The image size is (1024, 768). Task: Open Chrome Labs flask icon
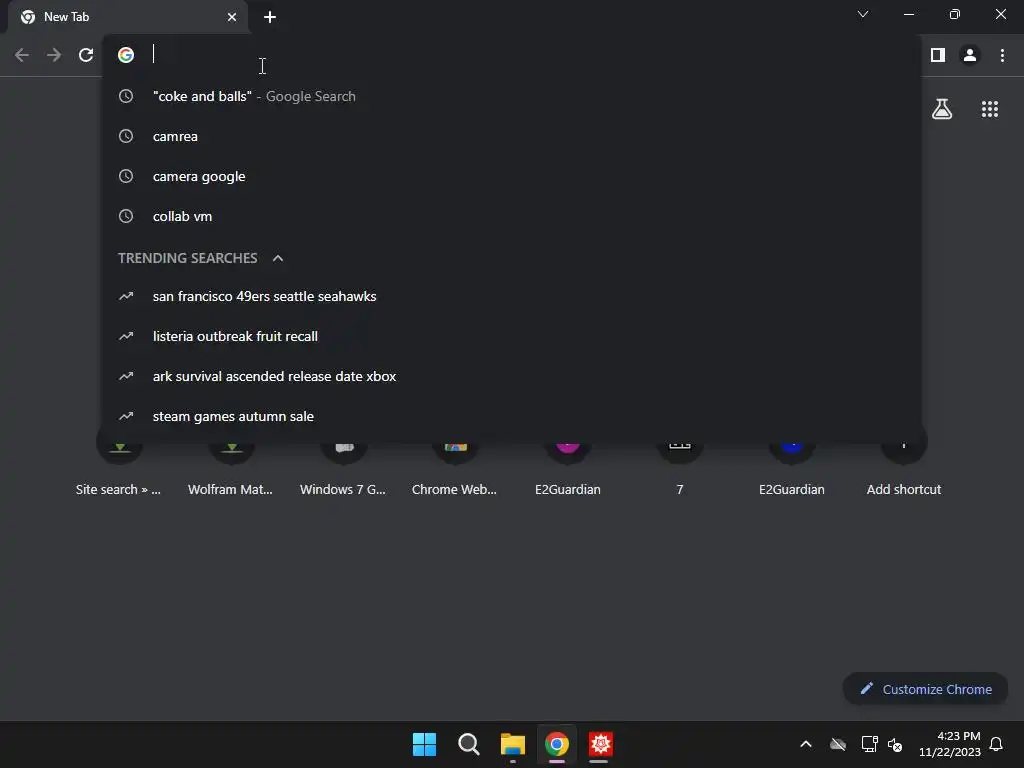click(942, 109)
